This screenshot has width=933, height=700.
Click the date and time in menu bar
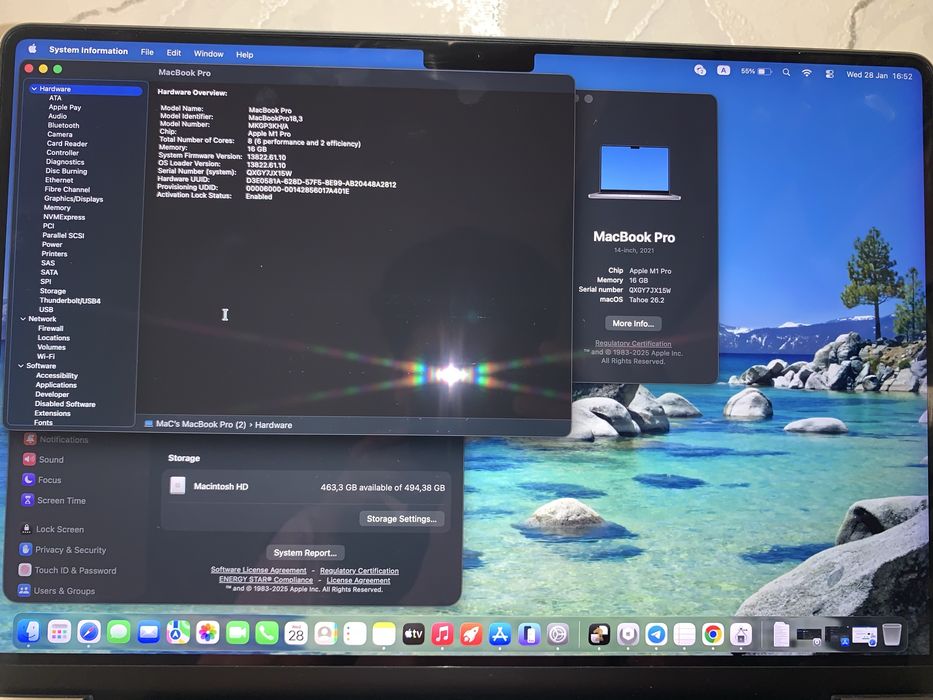(x=879, y=76)
